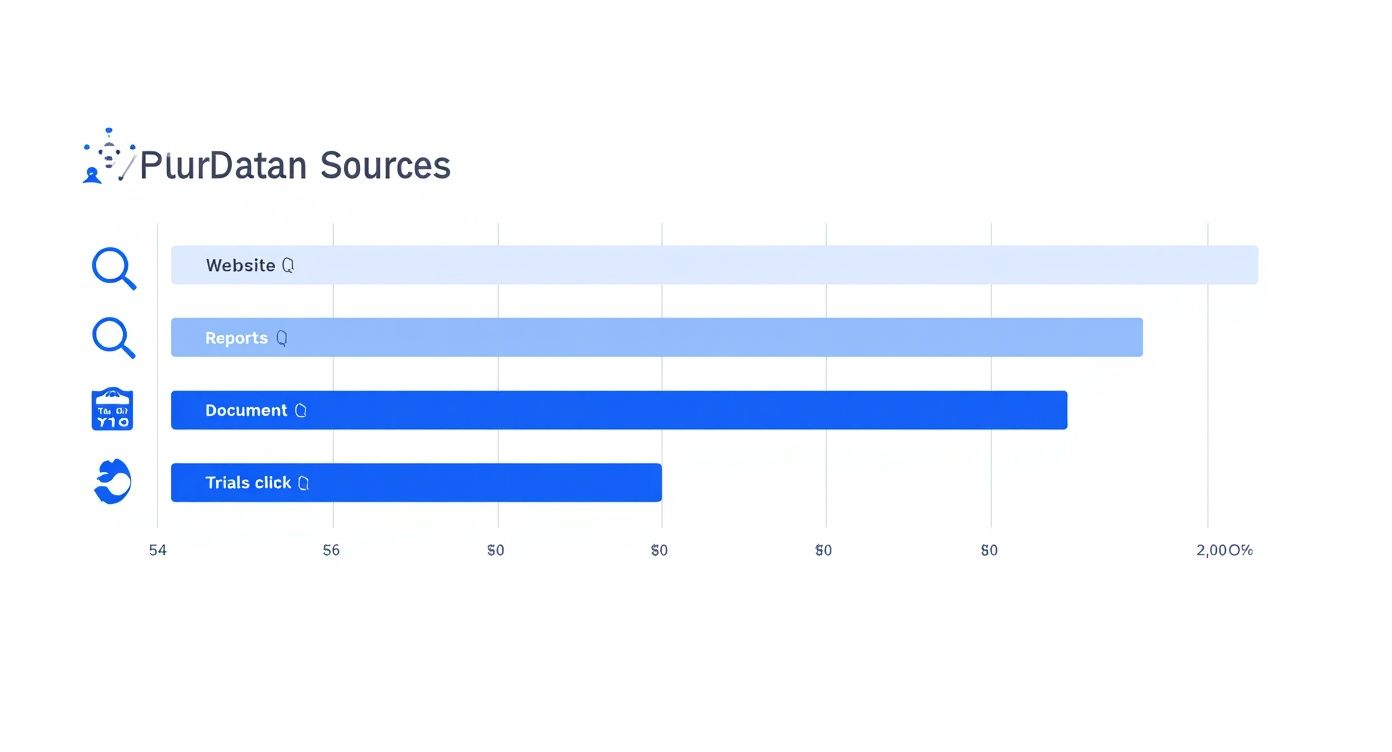The width and height of the screenshot is (1392, 752).
Task: Click the Trials click label text
Action: coord(248,483)
